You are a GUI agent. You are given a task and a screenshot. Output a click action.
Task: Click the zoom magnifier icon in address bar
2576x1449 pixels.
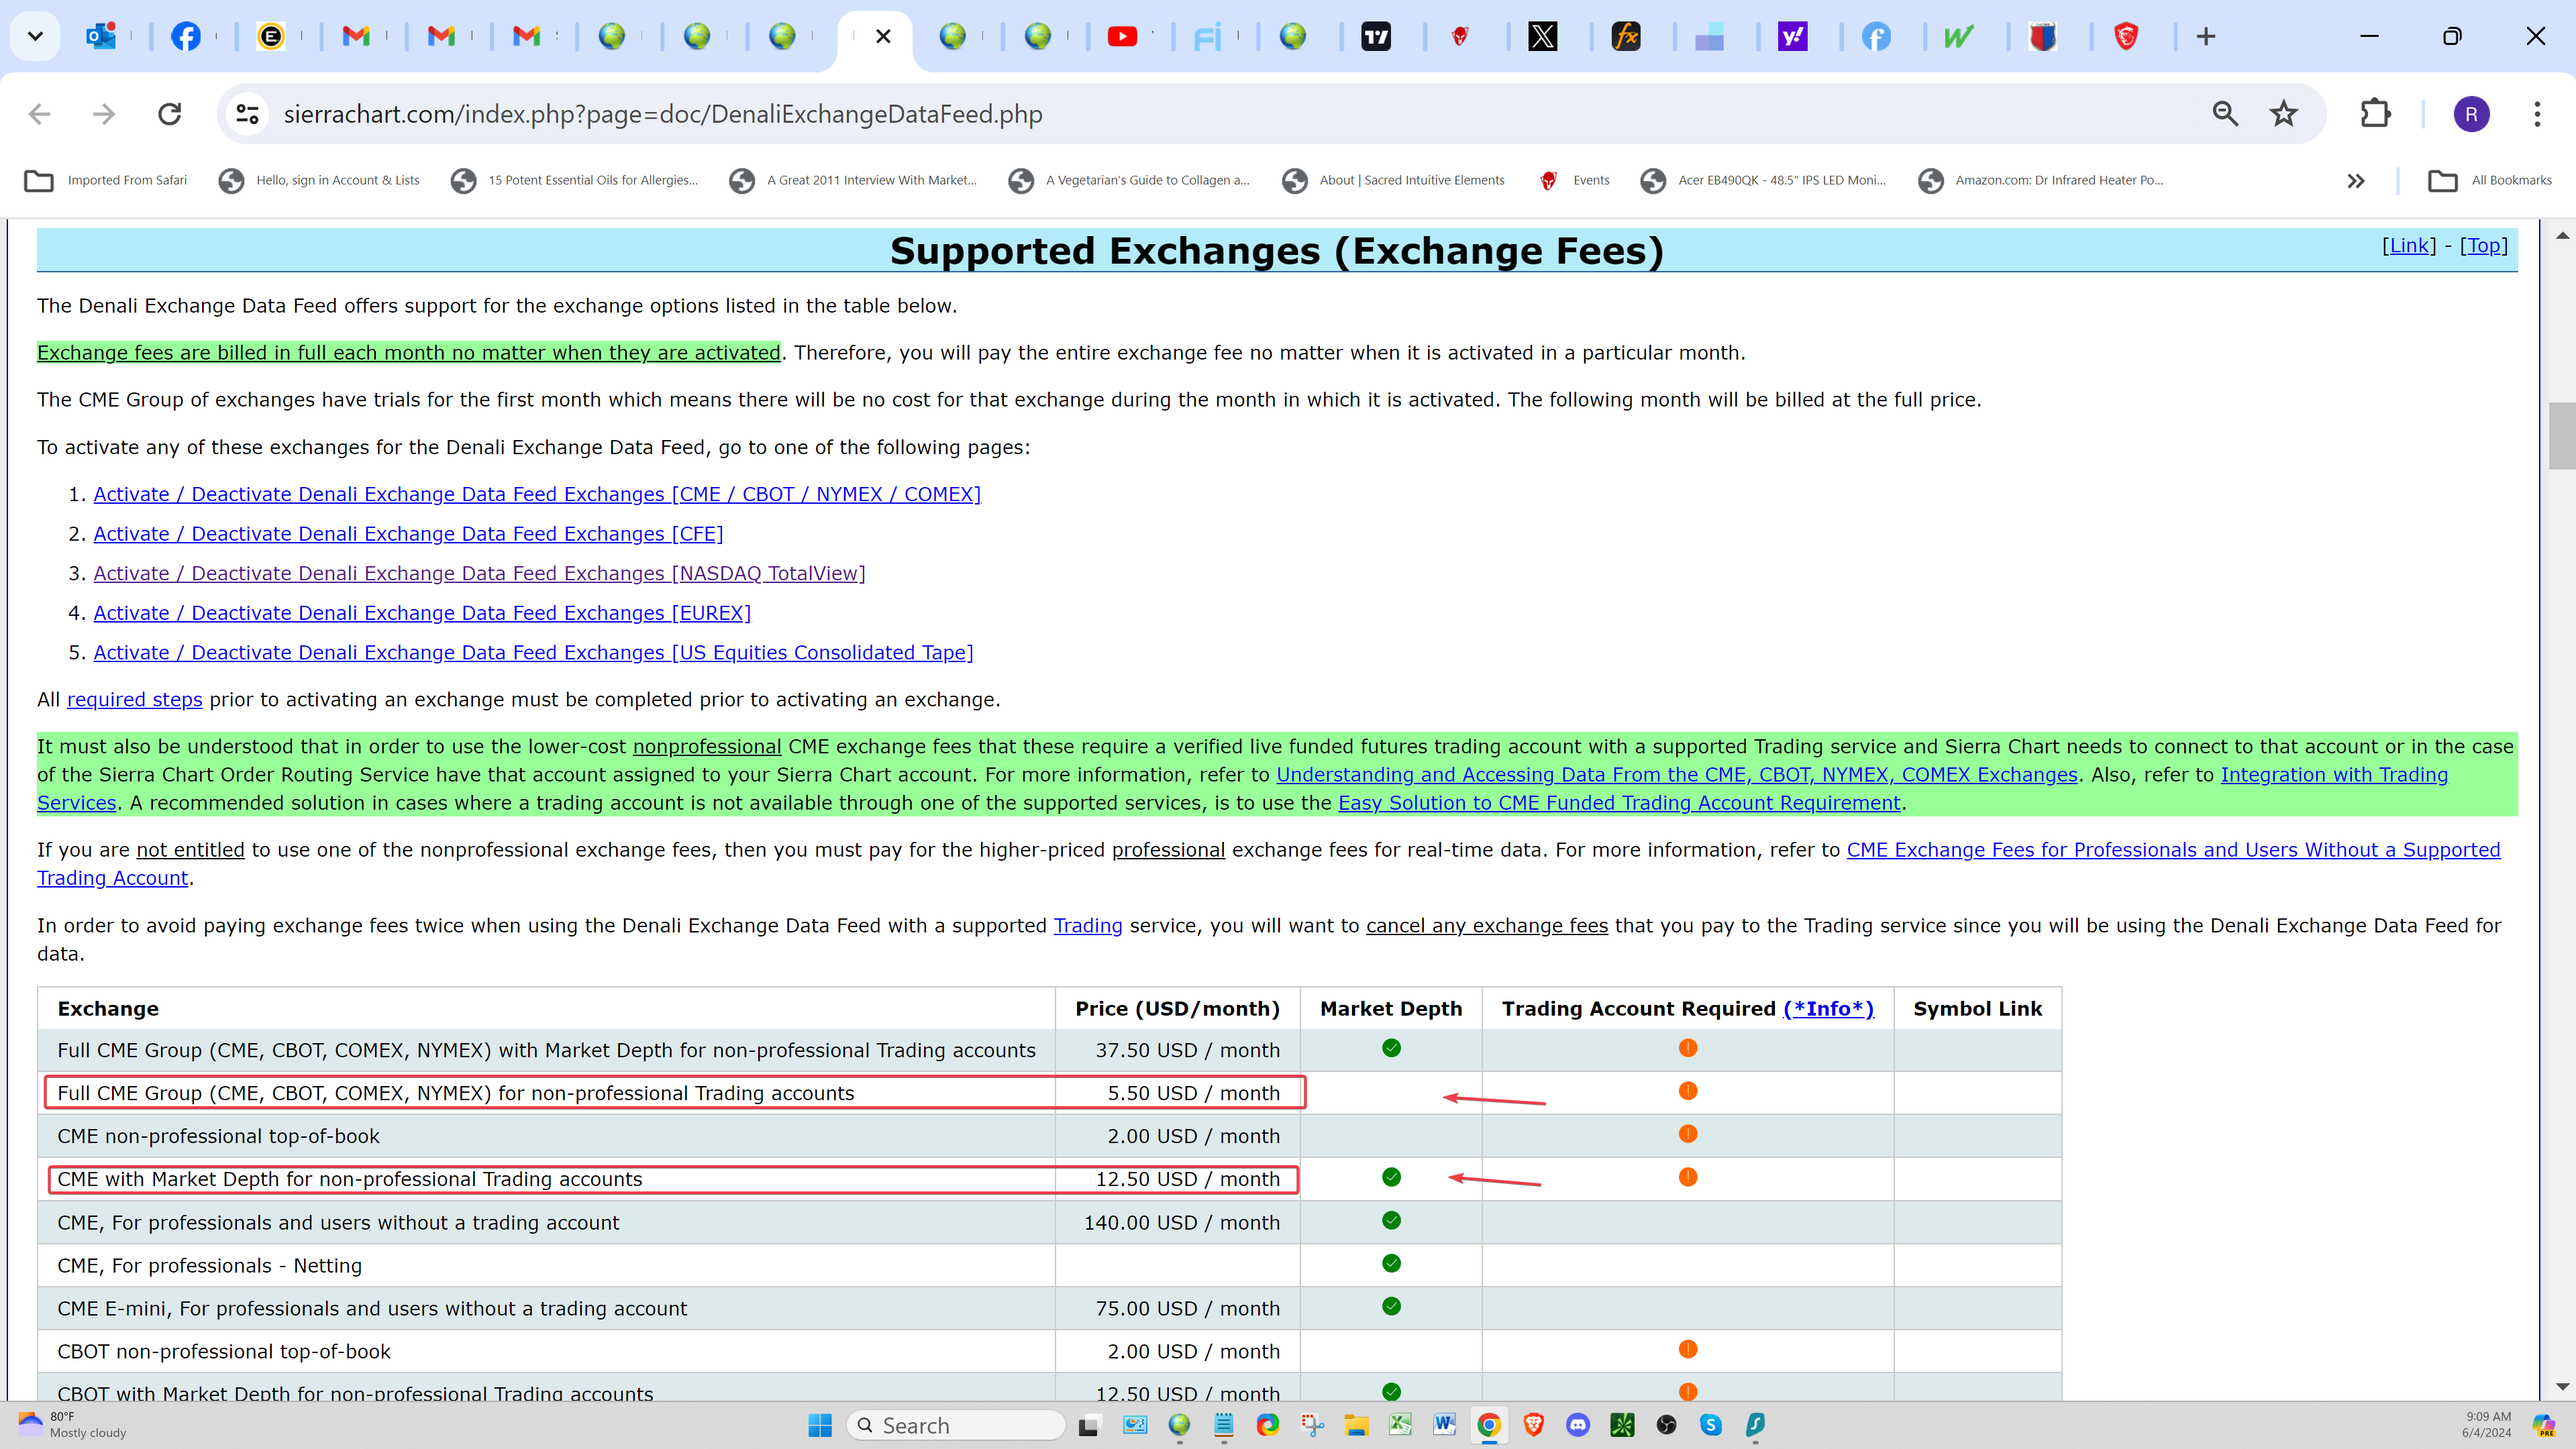[2225, 114]
